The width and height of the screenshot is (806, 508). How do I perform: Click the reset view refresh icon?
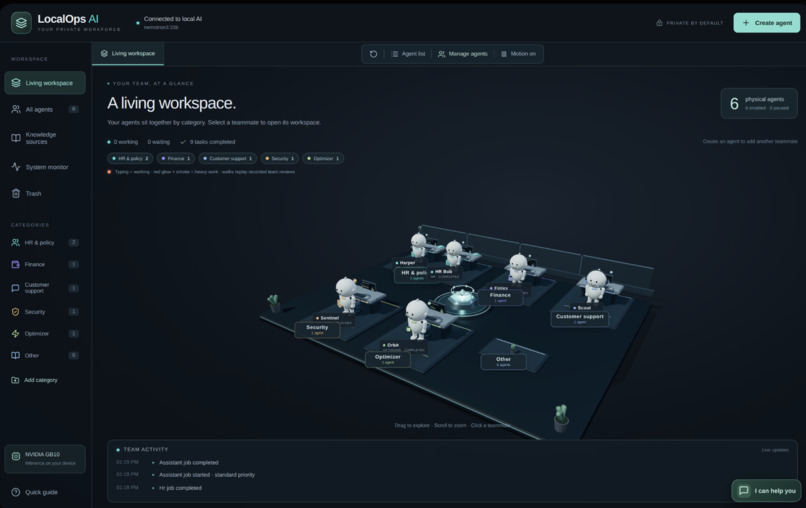click(x=374, y=54)
